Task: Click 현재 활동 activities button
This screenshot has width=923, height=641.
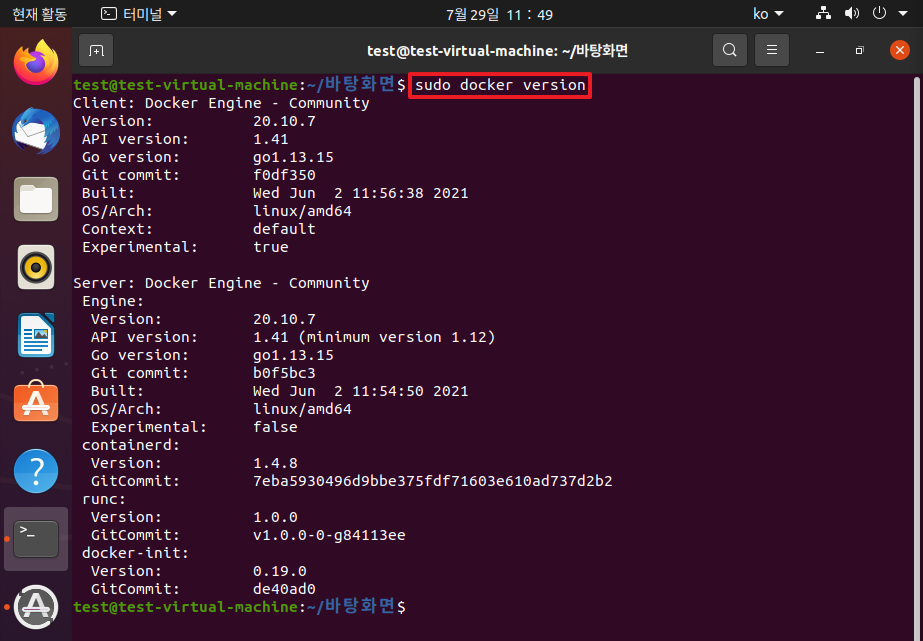Action: (39, 14)
